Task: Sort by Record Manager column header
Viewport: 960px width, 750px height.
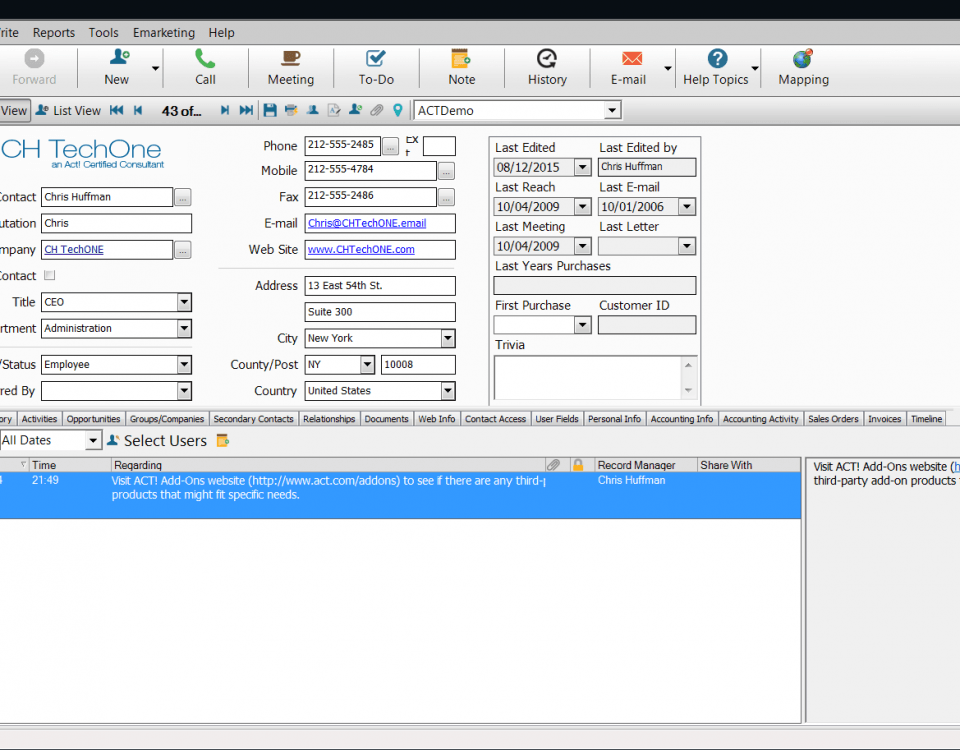Action: pos(645,465)
